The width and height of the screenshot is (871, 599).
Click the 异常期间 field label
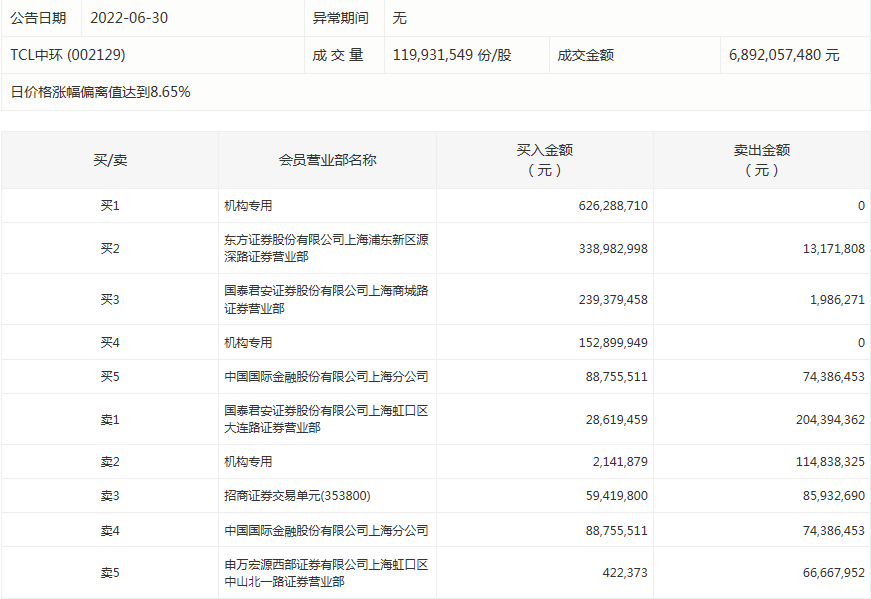click(340, 18)
